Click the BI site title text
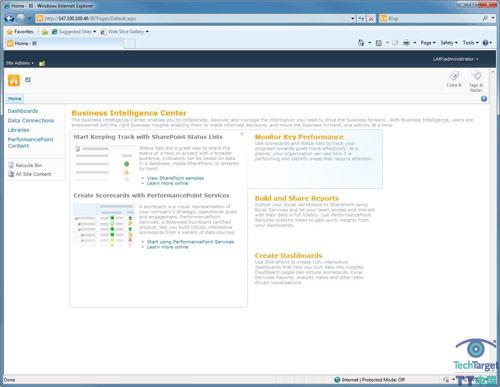This screenshot has width=500, height=387. coord(28,80)
